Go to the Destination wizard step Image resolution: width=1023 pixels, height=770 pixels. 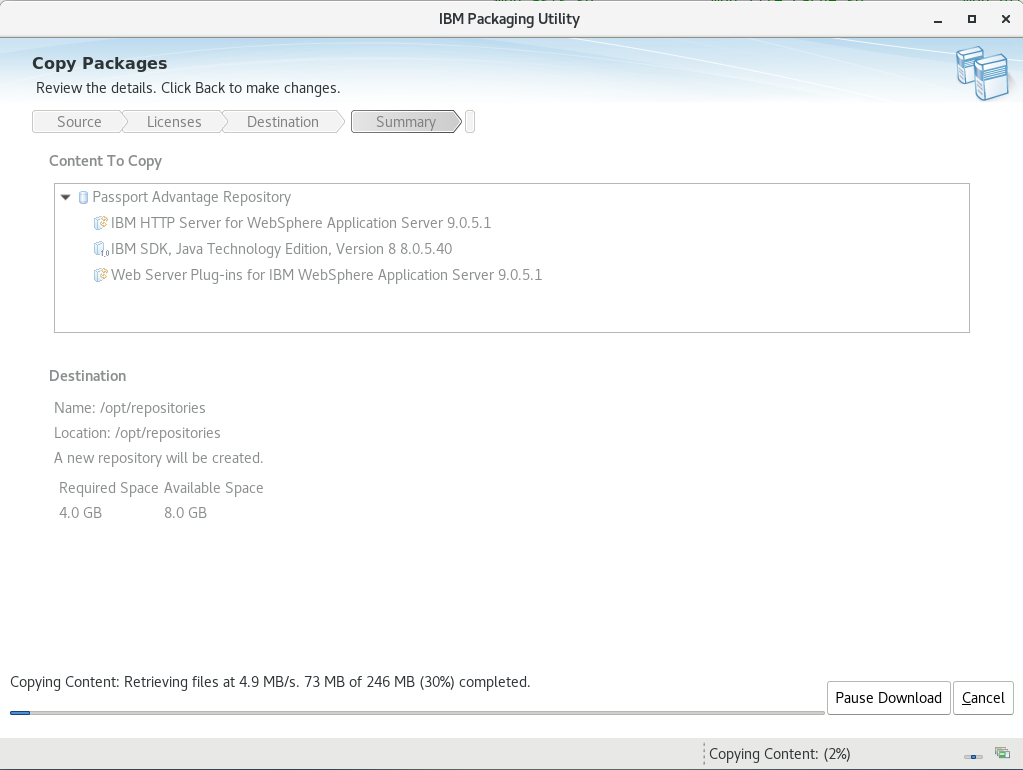pos(282,122)
